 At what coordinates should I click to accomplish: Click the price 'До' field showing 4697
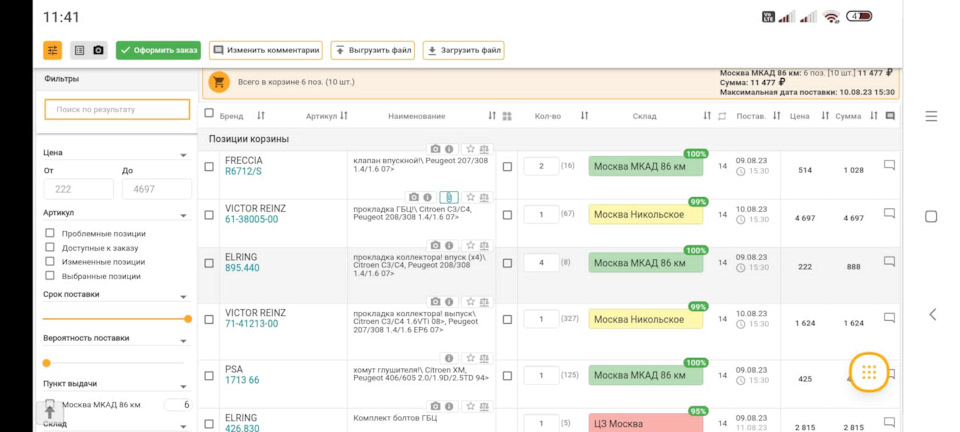[157, 189]
